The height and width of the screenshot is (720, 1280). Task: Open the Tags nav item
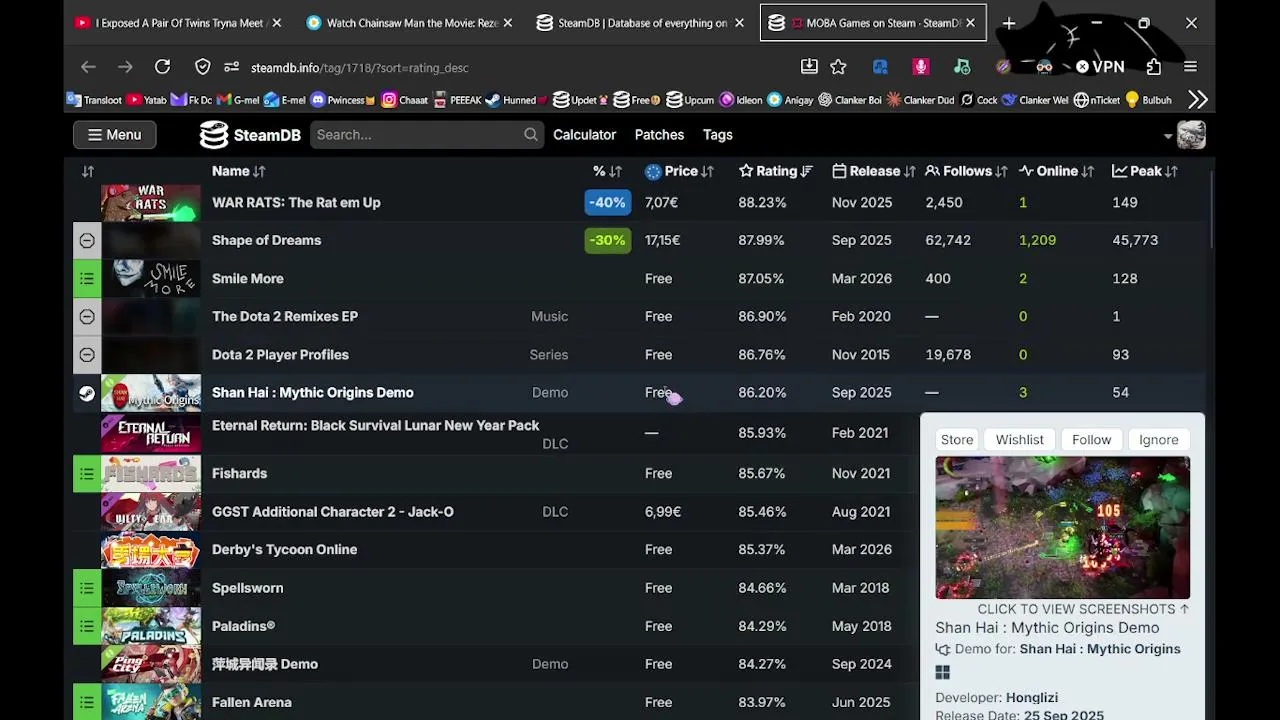718,135
